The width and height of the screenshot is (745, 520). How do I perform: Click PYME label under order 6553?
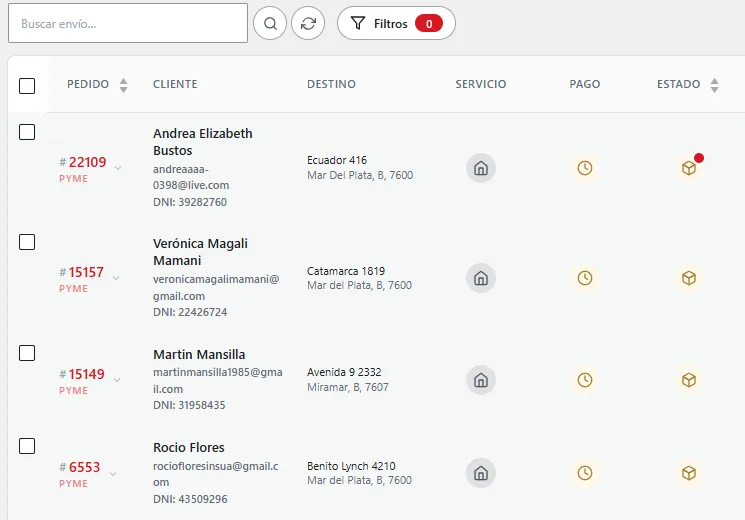coord(73,484)
